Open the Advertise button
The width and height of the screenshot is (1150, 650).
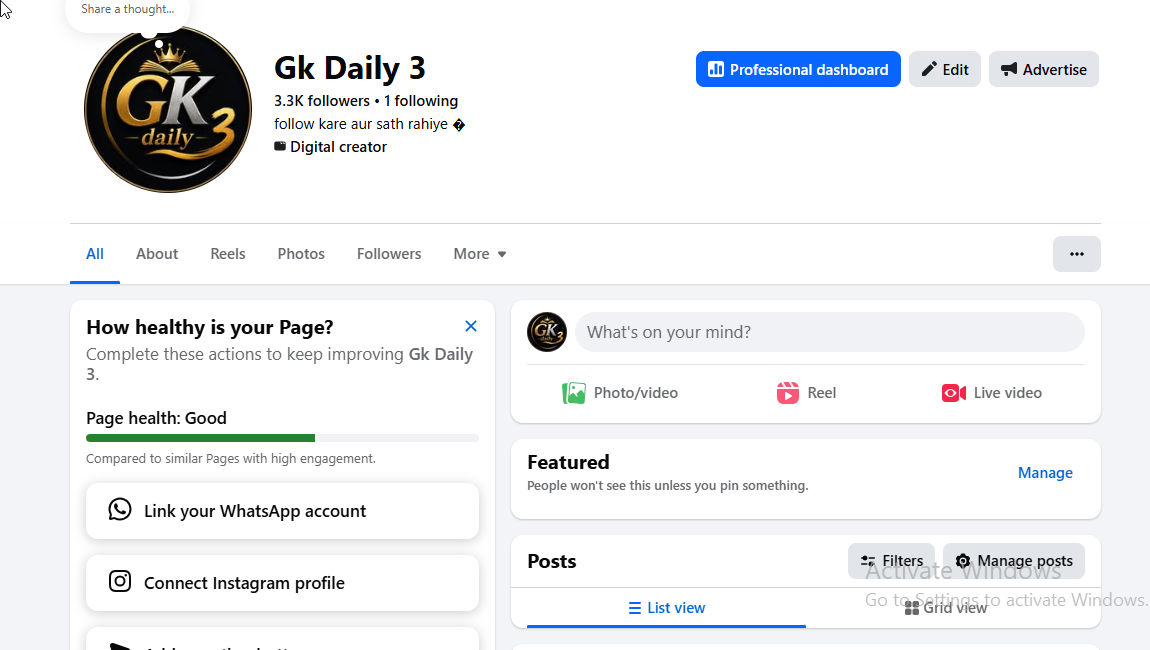click(1044, 69)
